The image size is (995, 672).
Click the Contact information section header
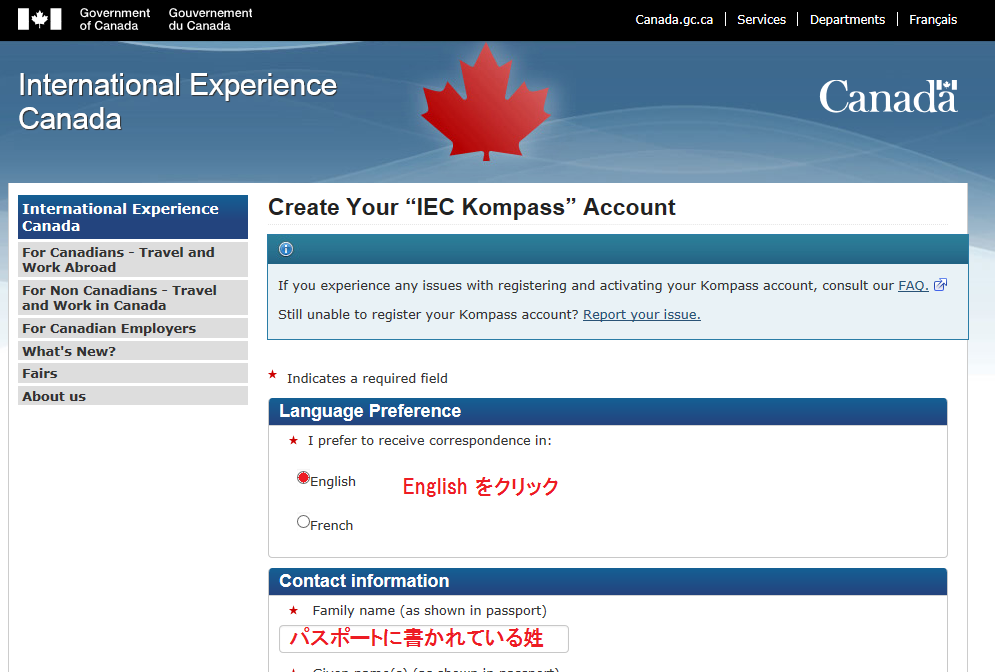[608, 581]
